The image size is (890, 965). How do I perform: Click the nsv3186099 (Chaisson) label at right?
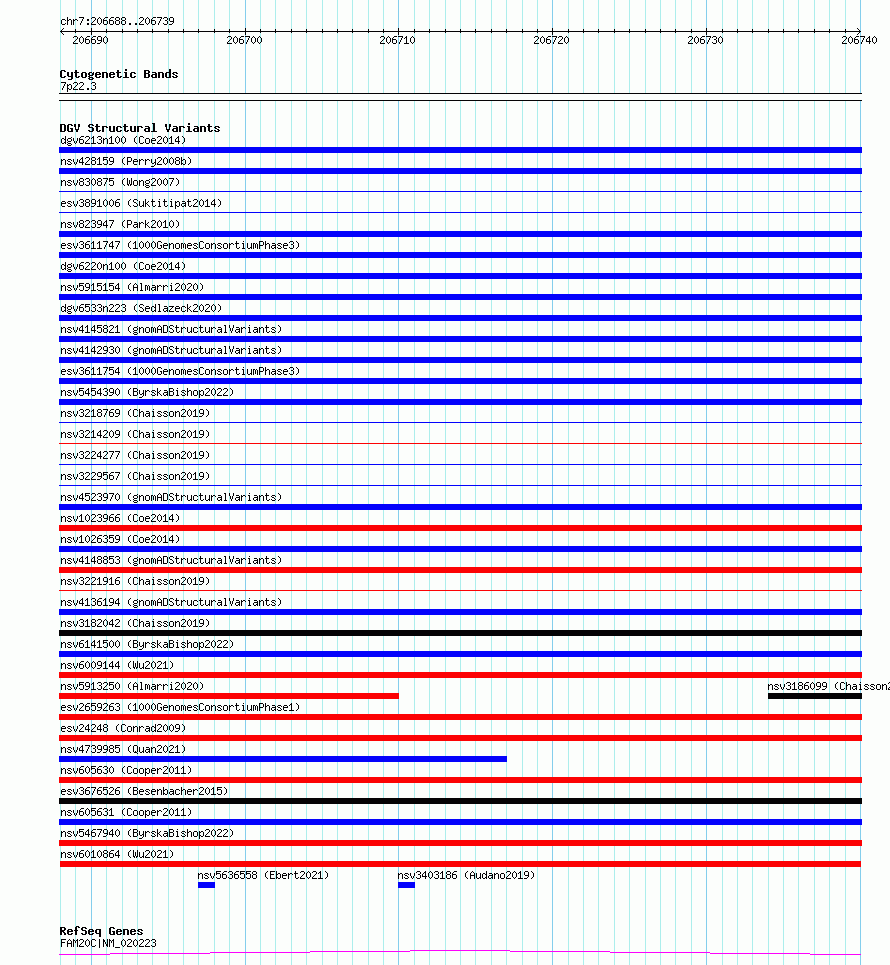pyautogui.click(x=828, y=686)
